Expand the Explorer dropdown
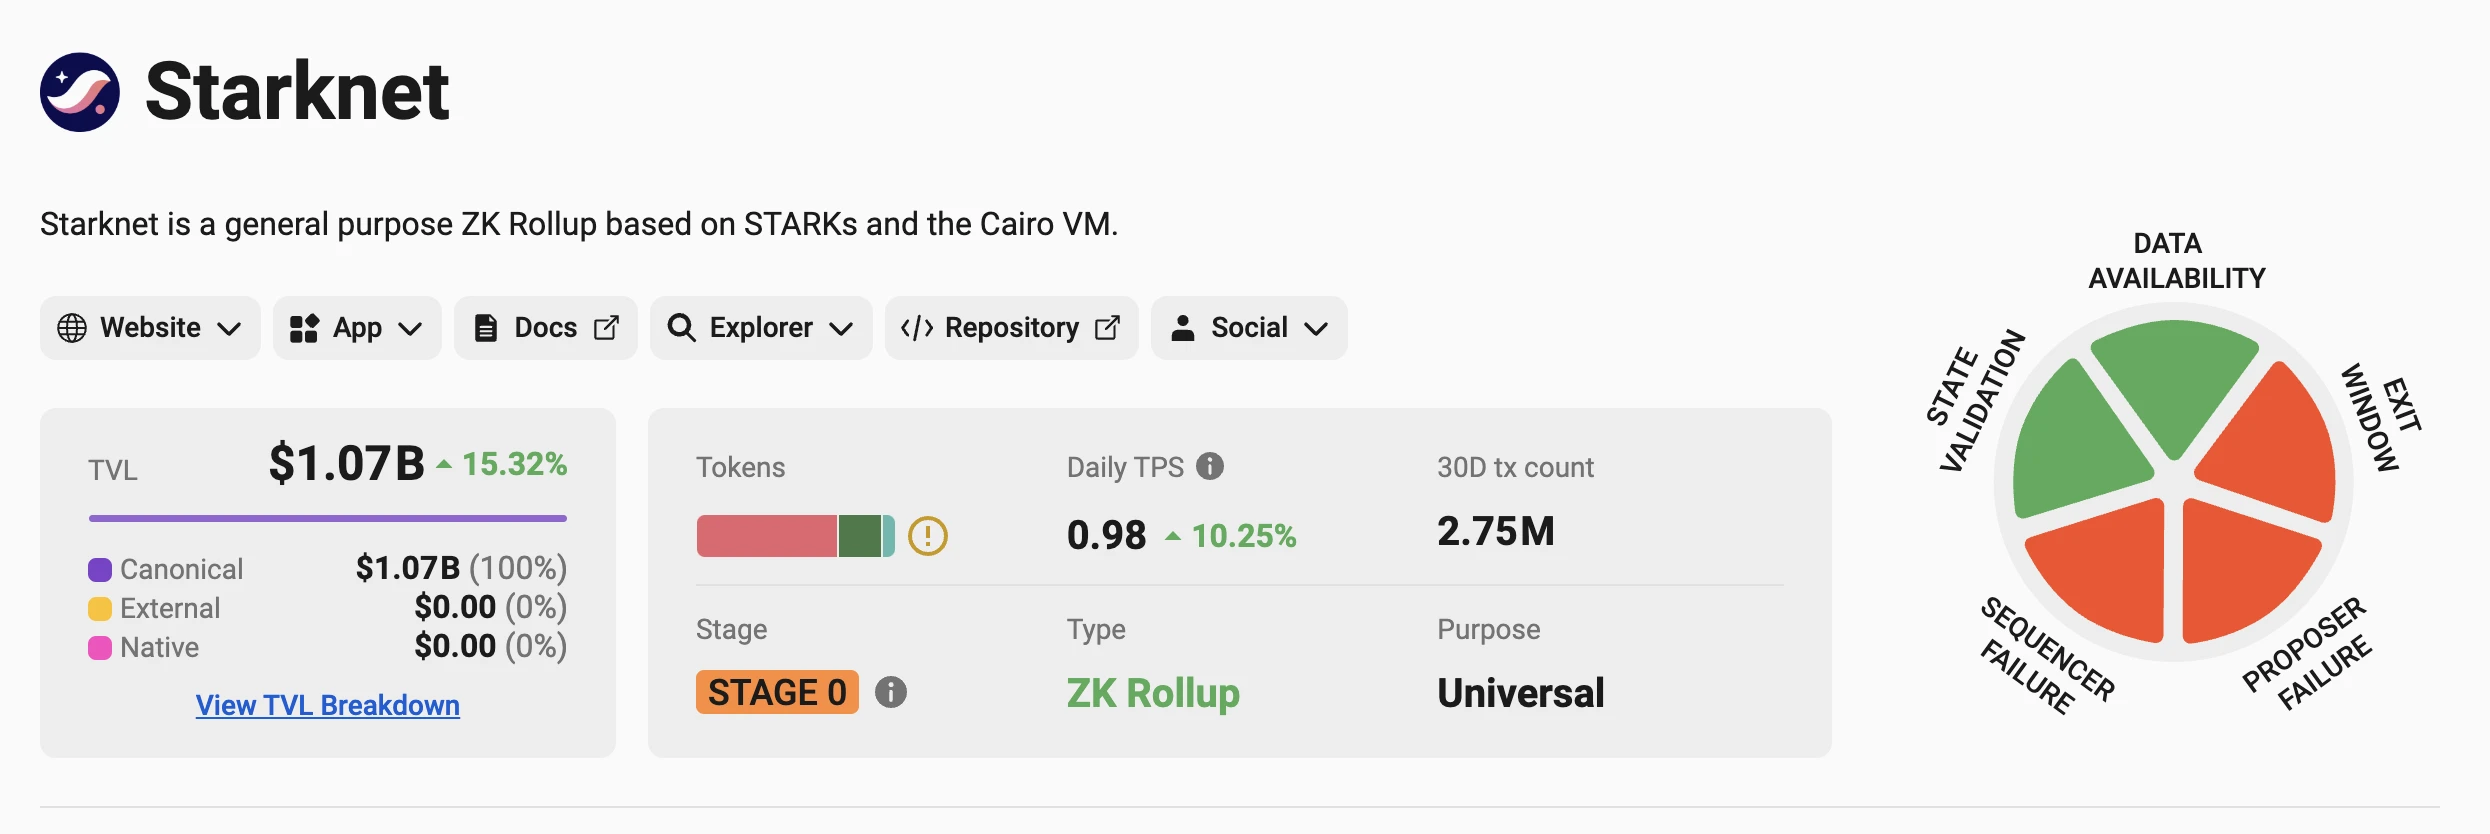This screenshot has width=2490, height=834. point(761,328)
